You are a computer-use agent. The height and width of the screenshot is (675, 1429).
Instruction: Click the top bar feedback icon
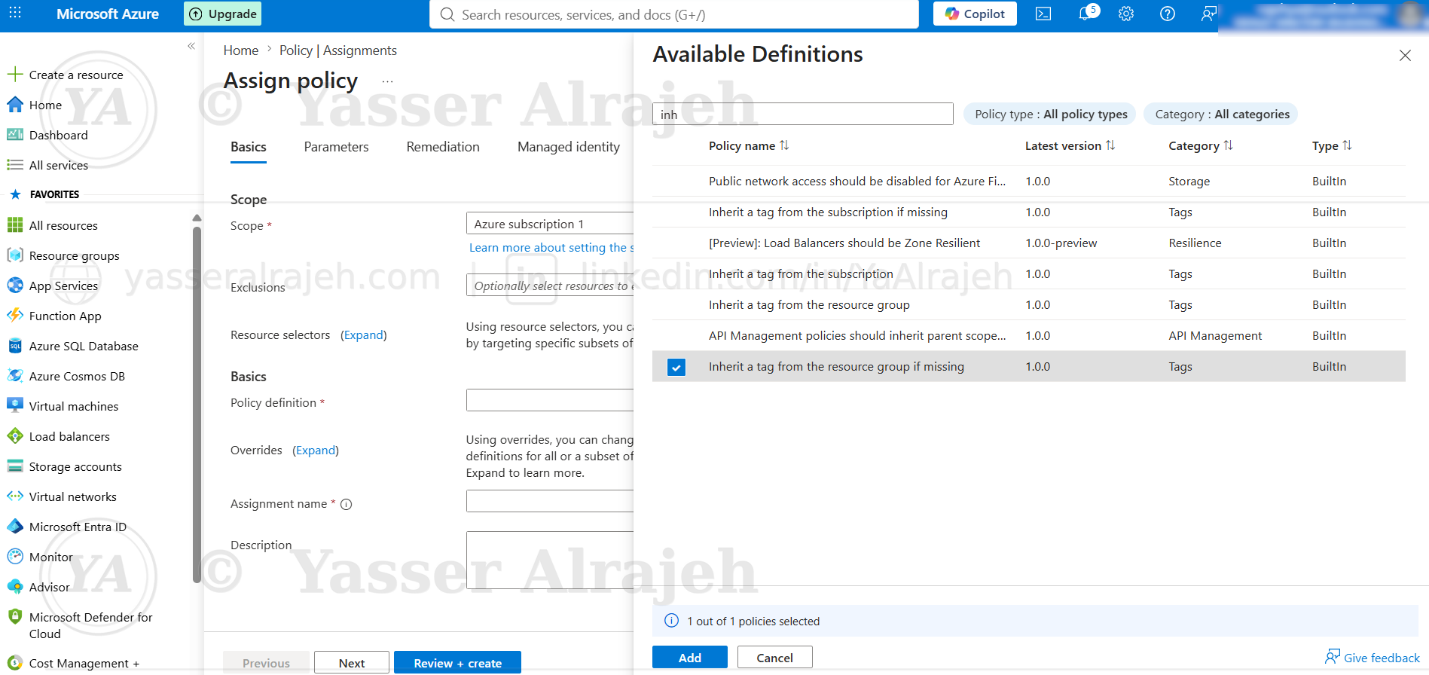[1209, 14]
